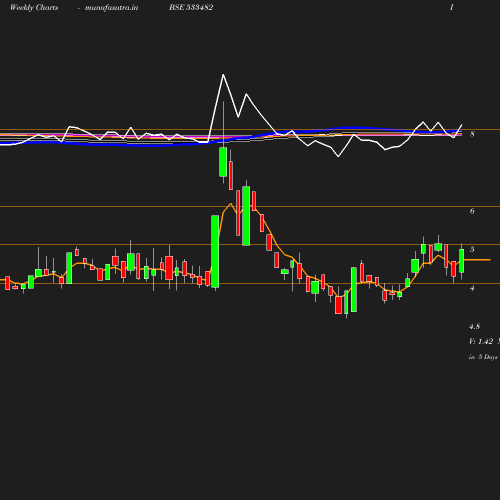This screenshot has width=500, height=500.
Task: Click the price axis label "5"
Action: click(x=472, y=249)
